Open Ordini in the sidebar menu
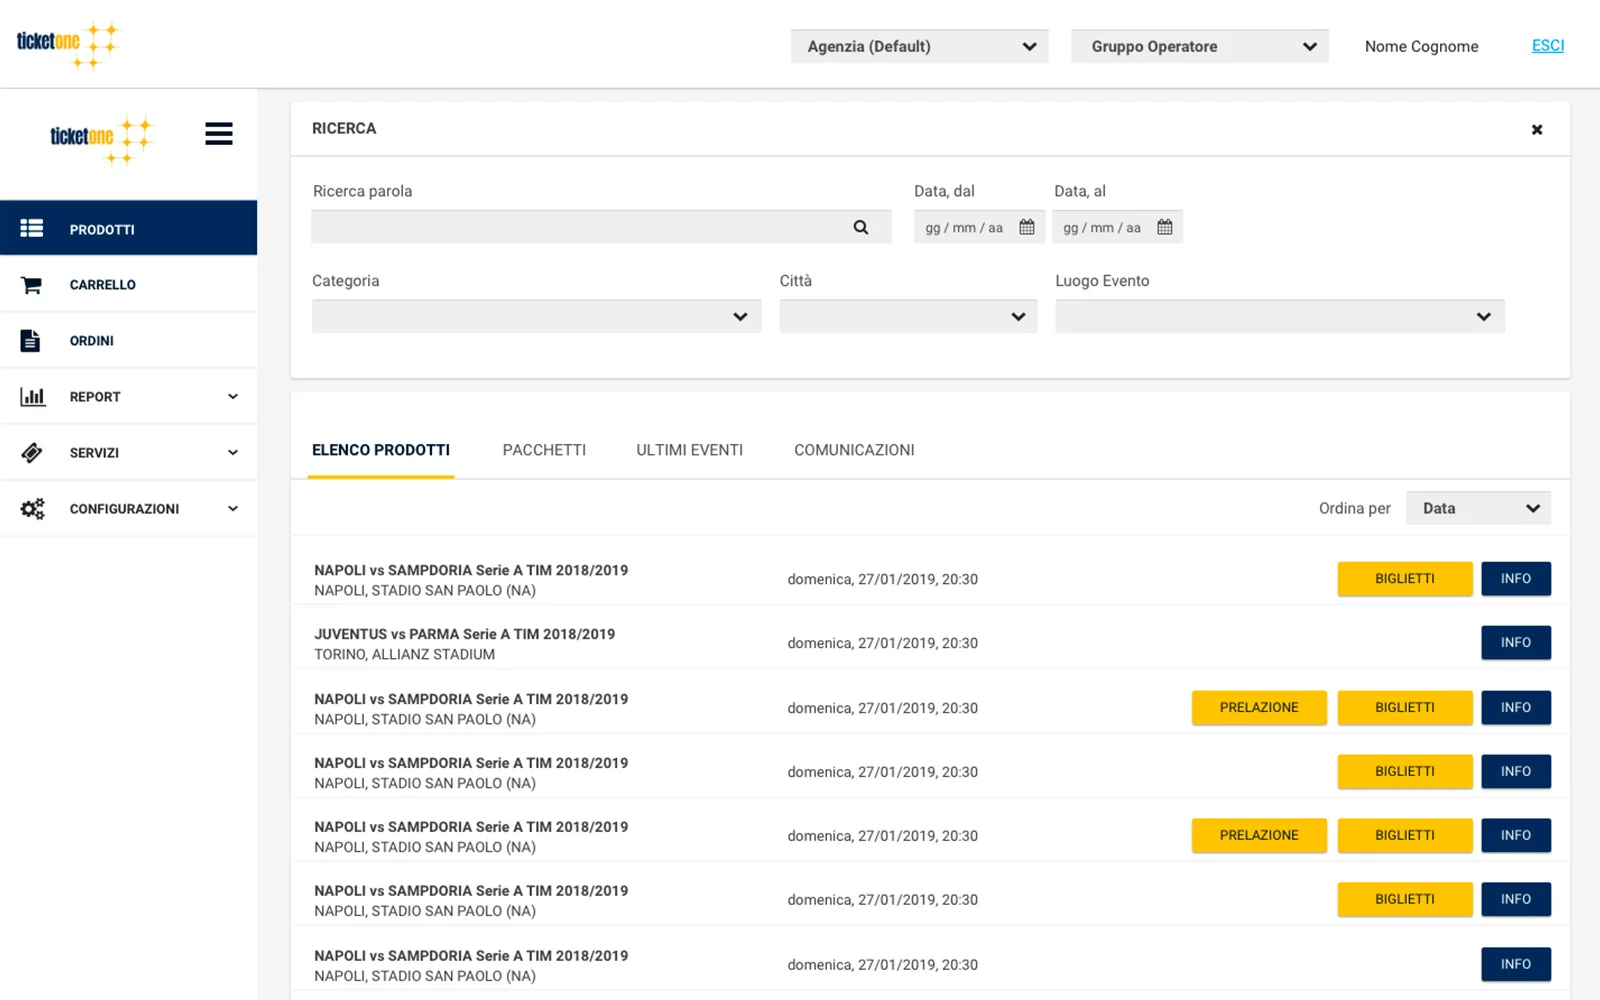Screen dimensions: 1600x1000 [x=128, y=340]
